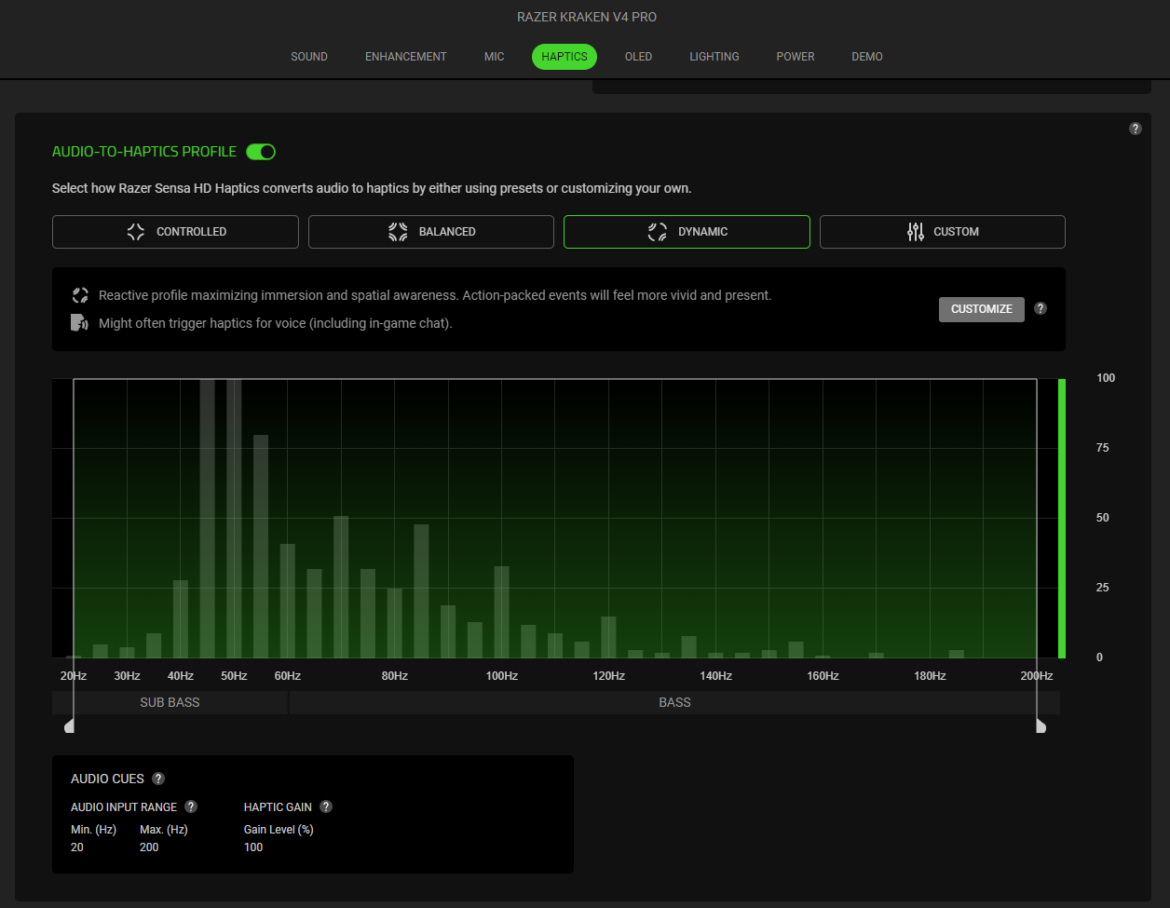The width and height of the screenshot is (1170, 908).
Task: Open the Power tab
Action: tap(795, 57)
